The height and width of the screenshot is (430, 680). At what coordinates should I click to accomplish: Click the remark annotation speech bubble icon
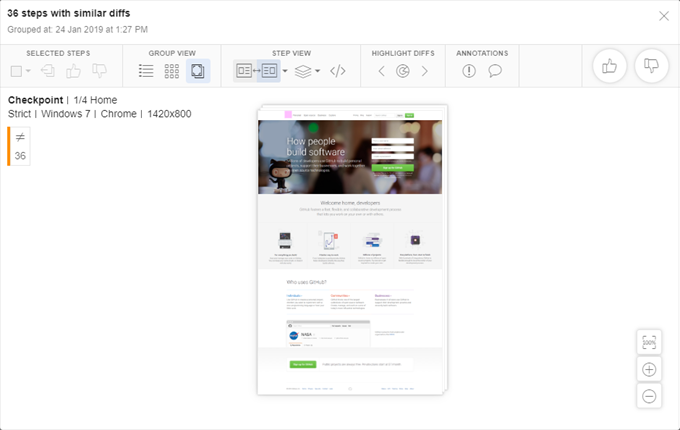494,71
